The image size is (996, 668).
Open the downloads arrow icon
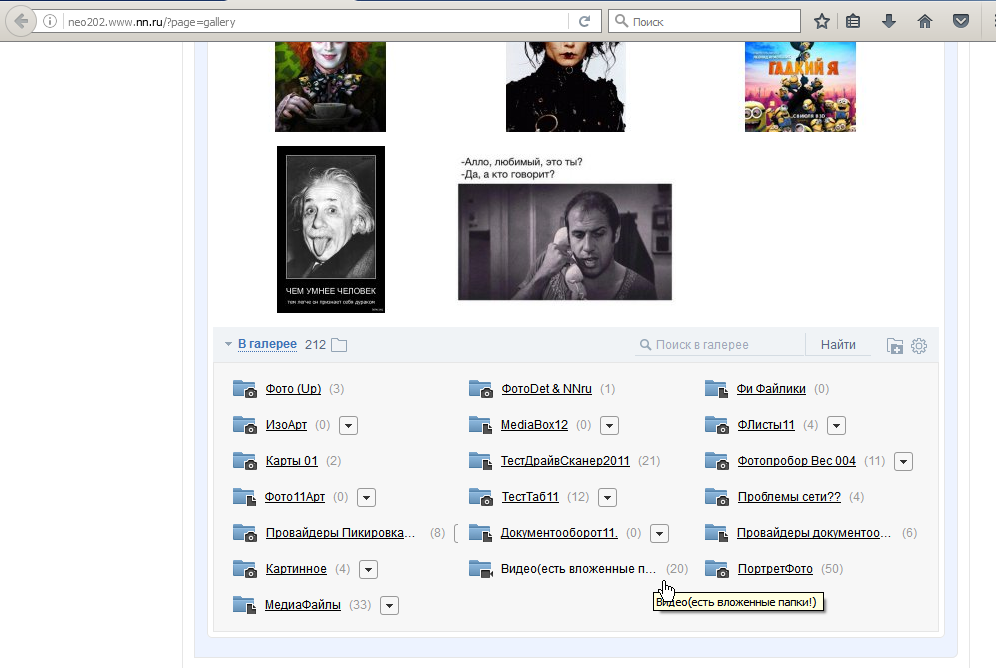coord(889,22)
